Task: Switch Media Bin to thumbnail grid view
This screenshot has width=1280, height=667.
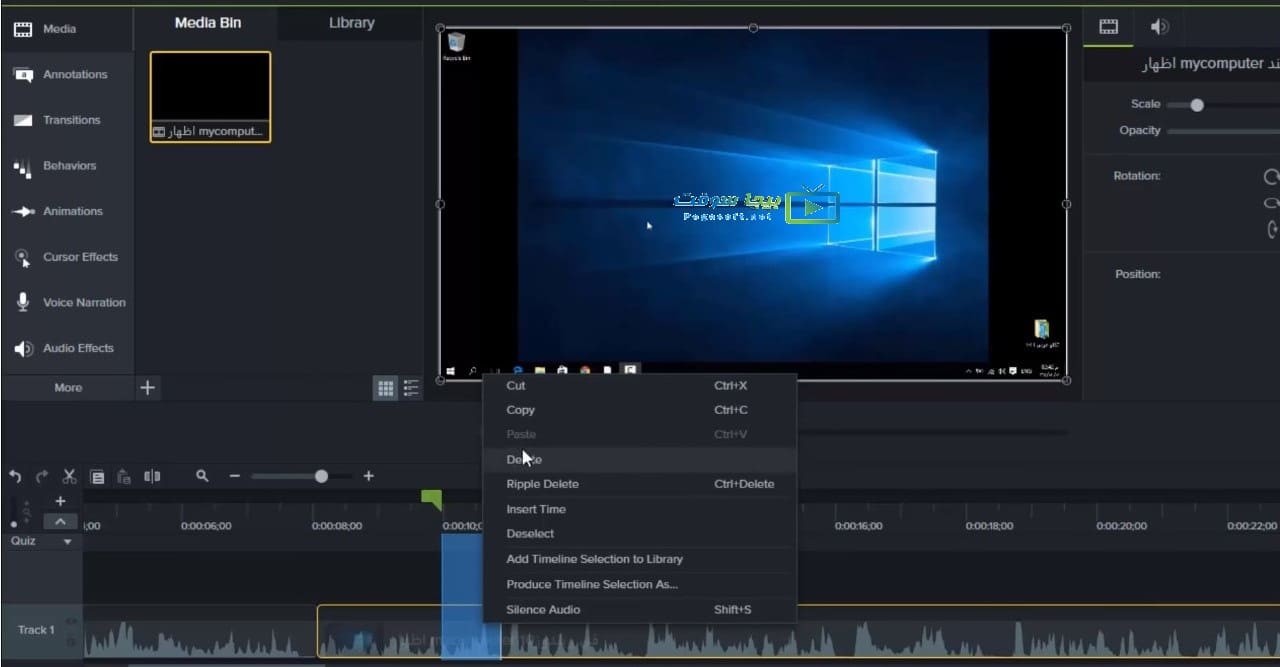Action: click(x=385, y=388)
